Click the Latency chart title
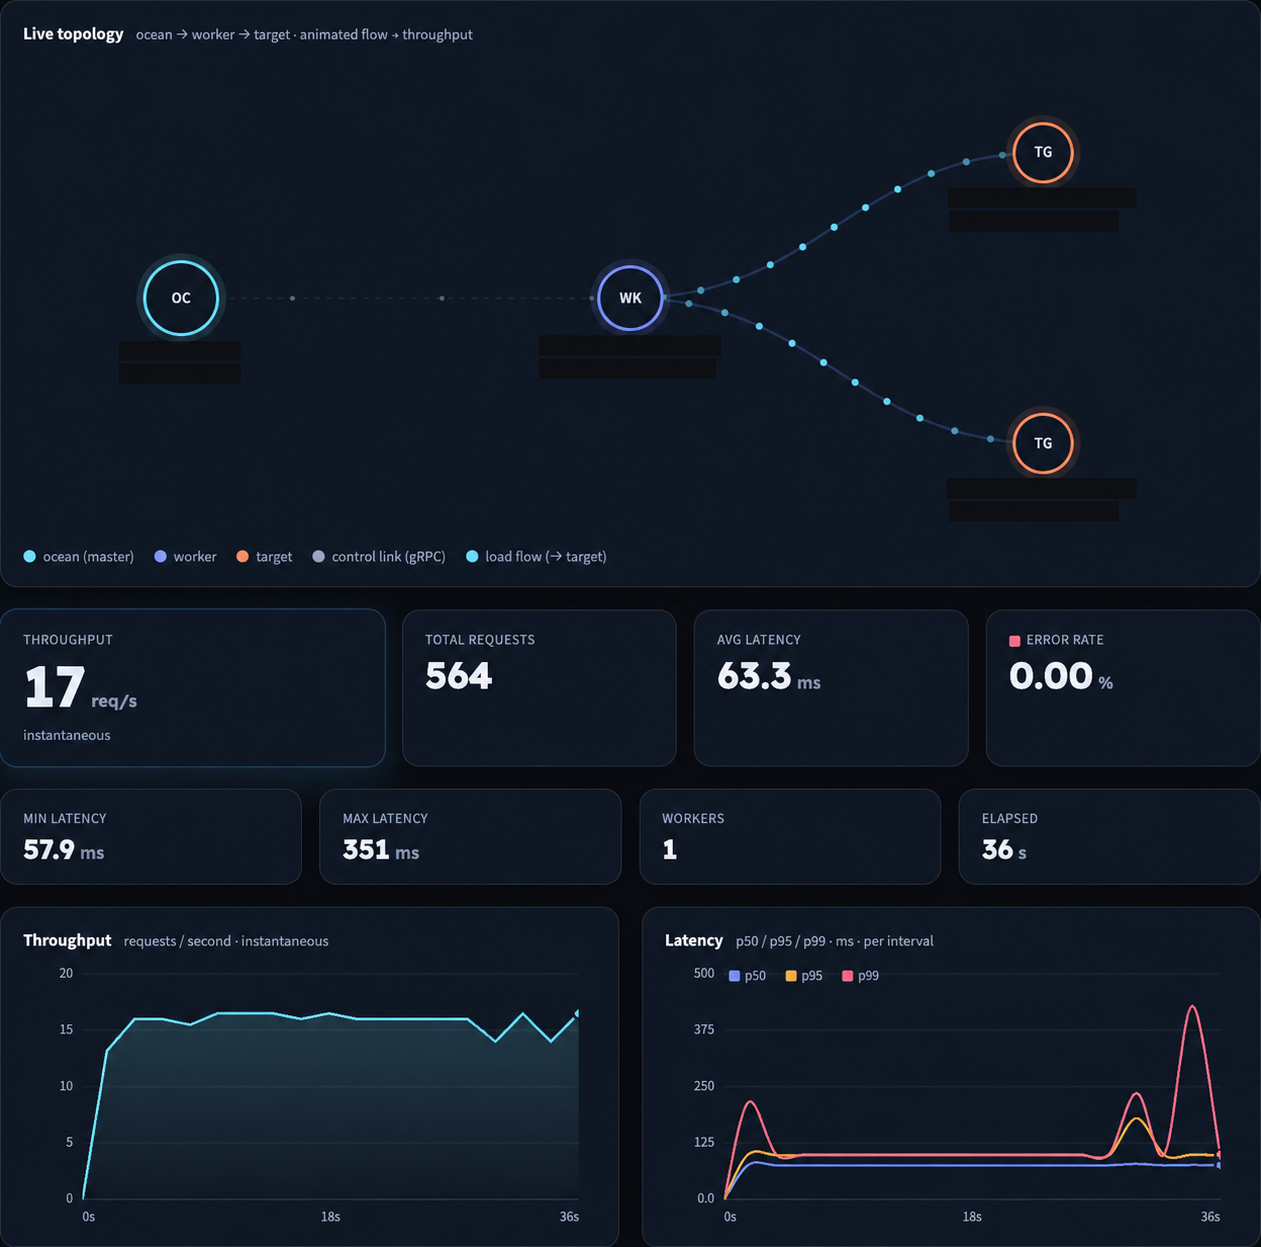Viewport: 1261px width, 1247px height. click(x=694, y=940)
